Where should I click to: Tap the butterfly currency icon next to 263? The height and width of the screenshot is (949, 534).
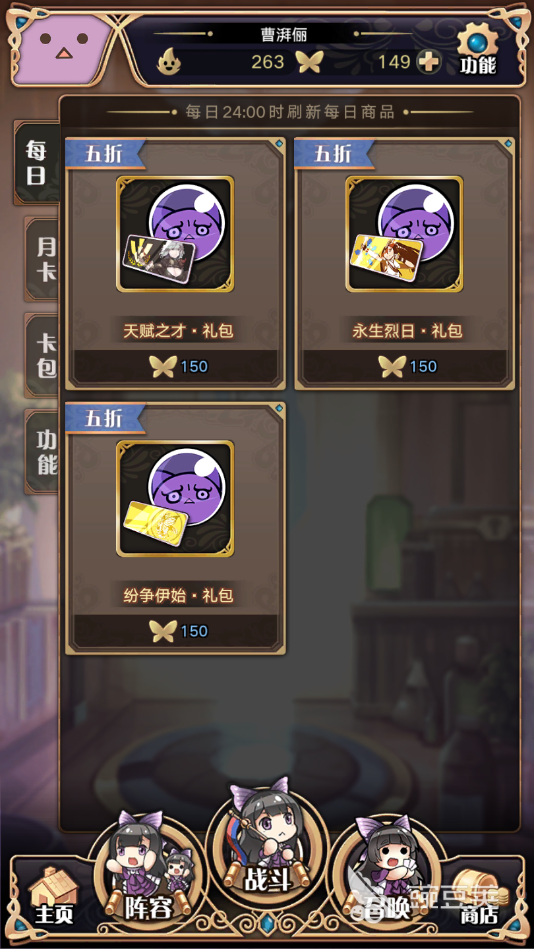tap(309, 62)
